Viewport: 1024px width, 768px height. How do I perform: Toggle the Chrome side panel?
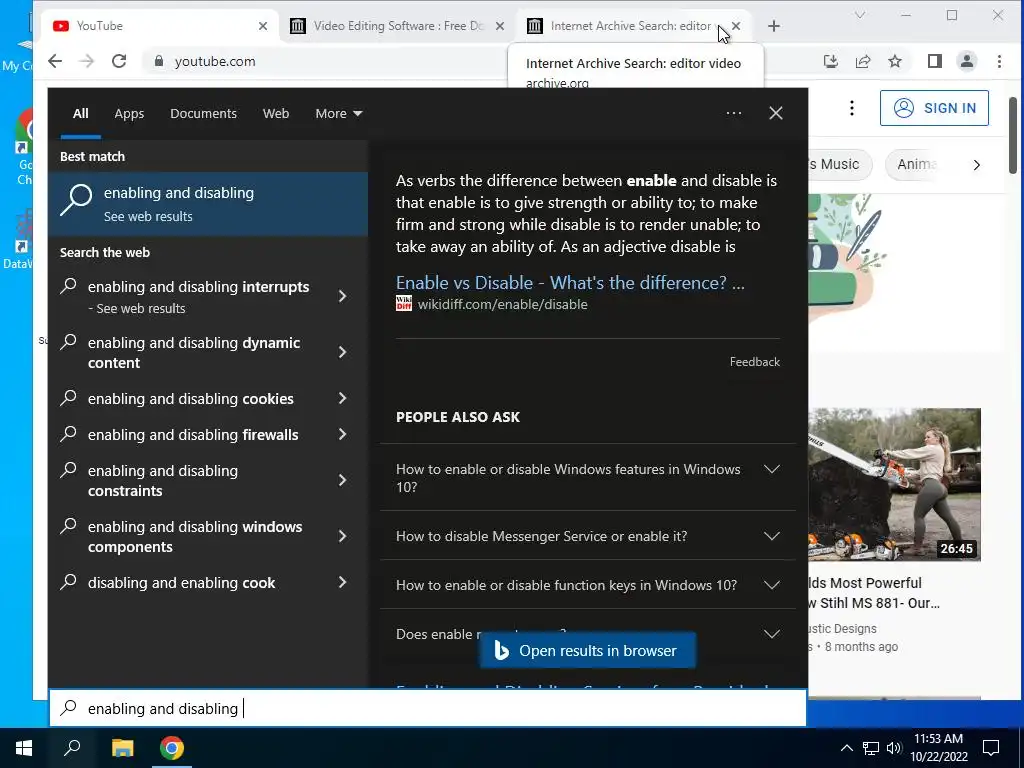[935, 61]
